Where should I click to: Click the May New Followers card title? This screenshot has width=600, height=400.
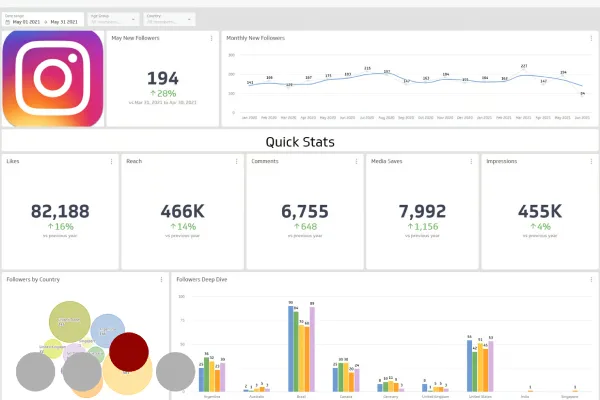coord(135,38)
